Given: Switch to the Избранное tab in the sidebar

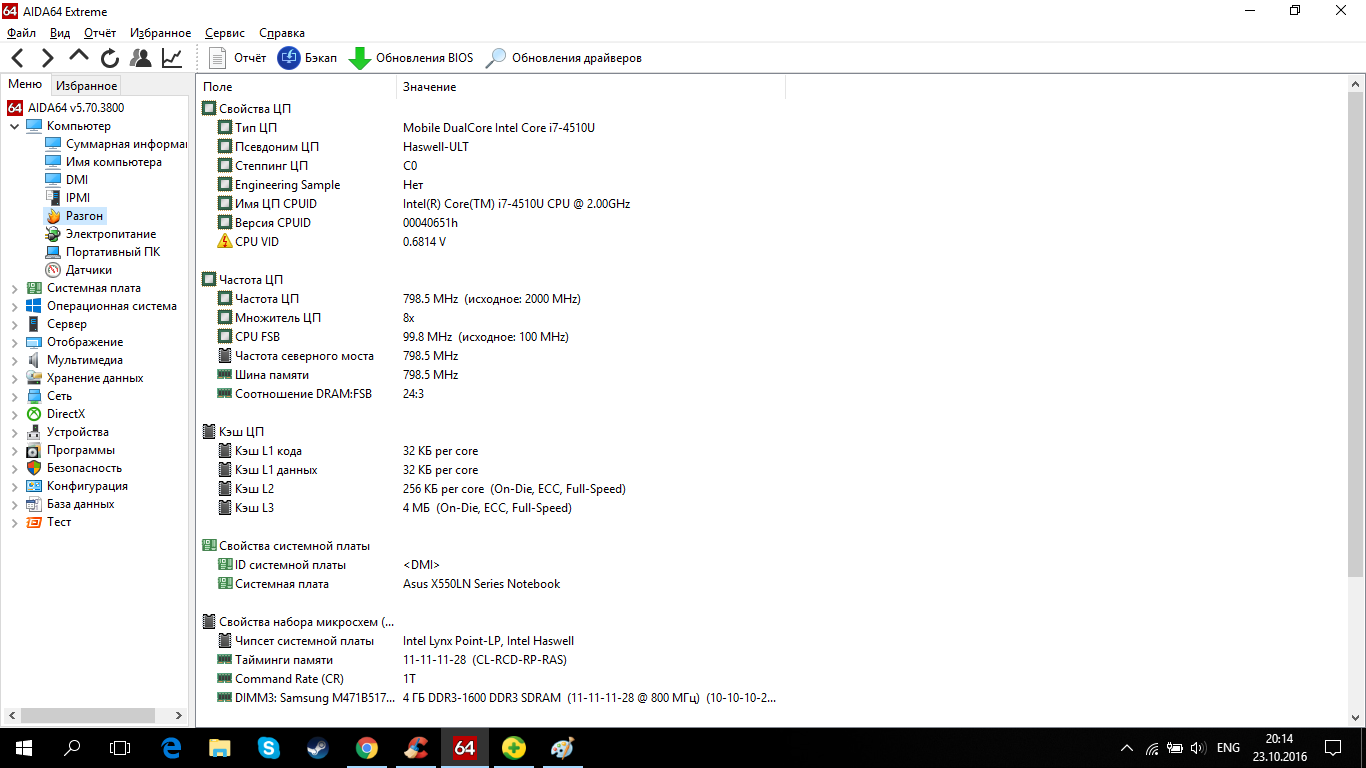Looking at the screenshot, I should point(87,86).
